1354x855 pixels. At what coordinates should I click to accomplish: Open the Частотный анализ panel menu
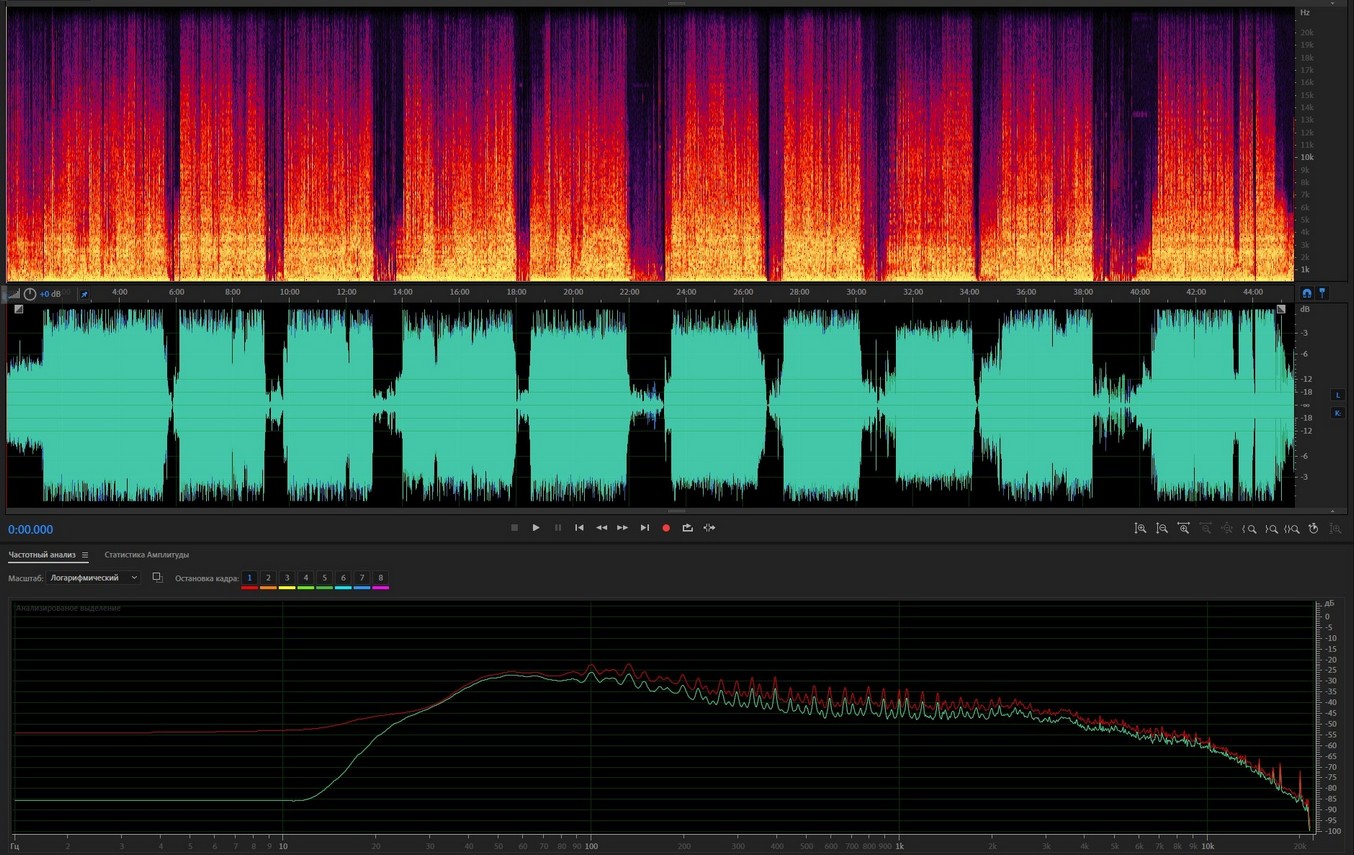pos(85,555)
